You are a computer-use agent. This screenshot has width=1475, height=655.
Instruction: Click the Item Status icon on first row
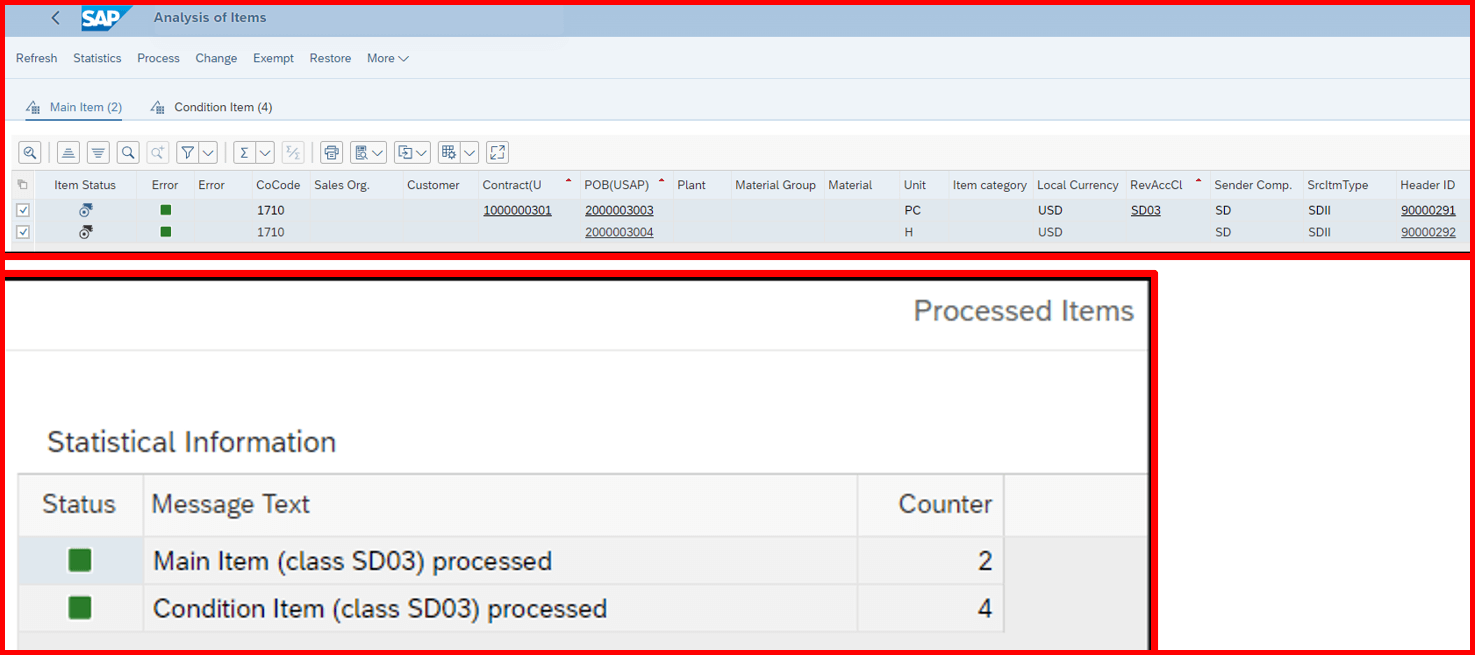click(x=85, y=210)
